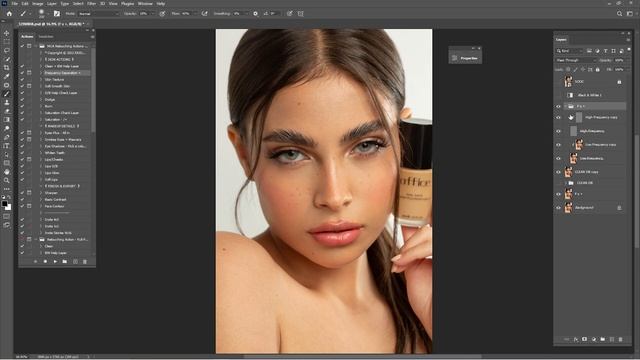
Task: Delete action with trash icon in Actions panel
Action: point(85,262)
